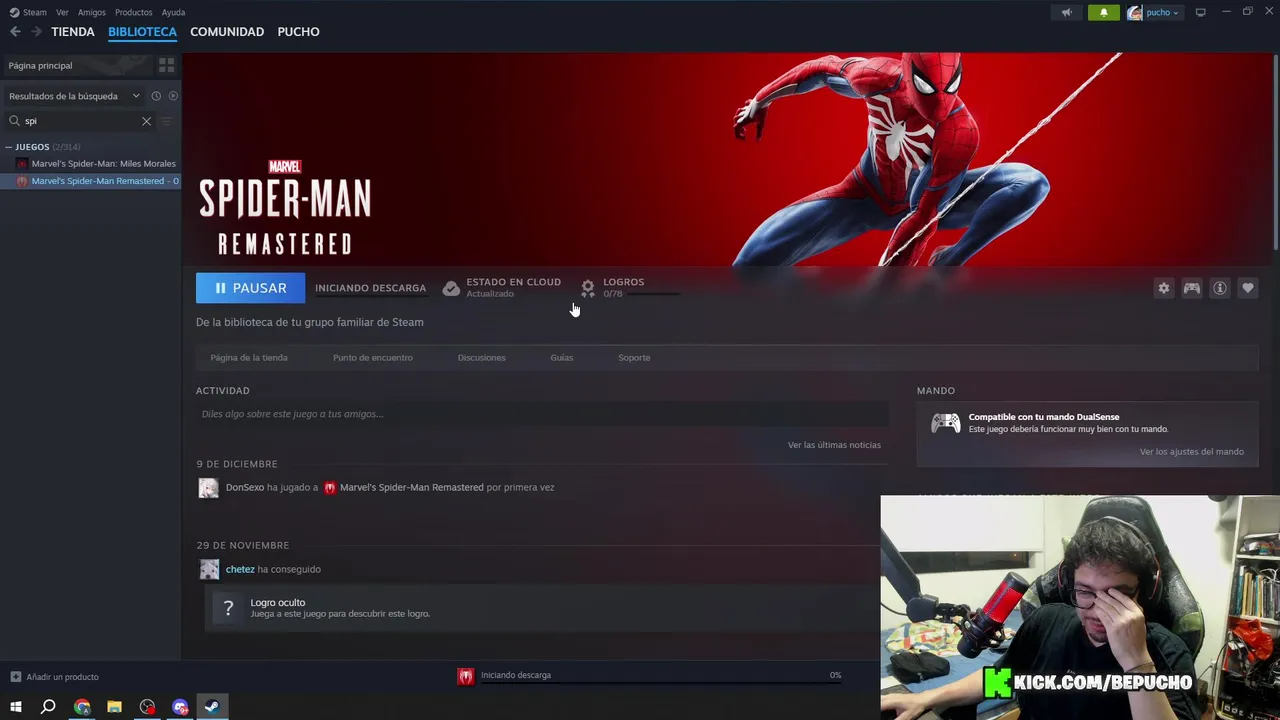Click Marvel's Spider-Man Remastered activity link
Image resolution: width=1280 pixels, height=720 pixels.
412,488
